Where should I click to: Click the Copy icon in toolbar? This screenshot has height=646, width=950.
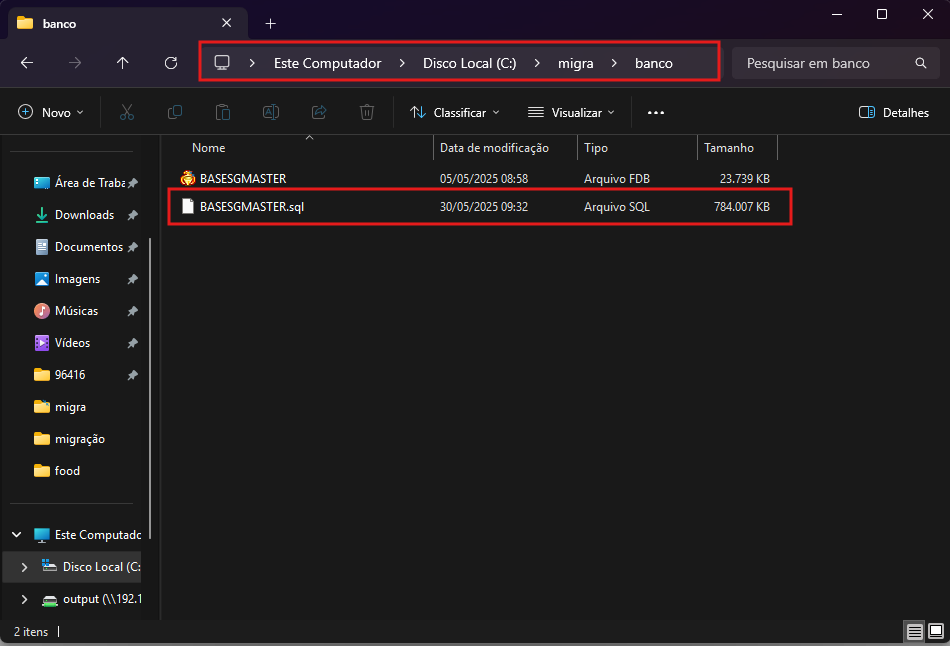coord(175,113)
